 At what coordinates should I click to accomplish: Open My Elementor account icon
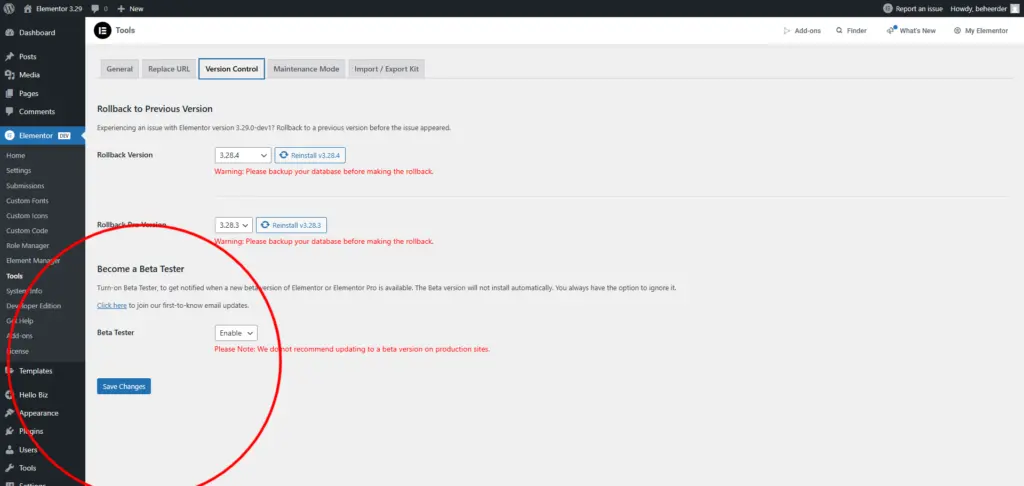957,31
